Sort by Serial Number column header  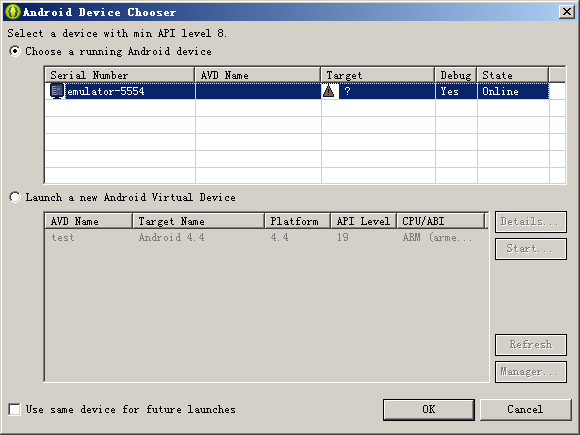pos(120,75)
